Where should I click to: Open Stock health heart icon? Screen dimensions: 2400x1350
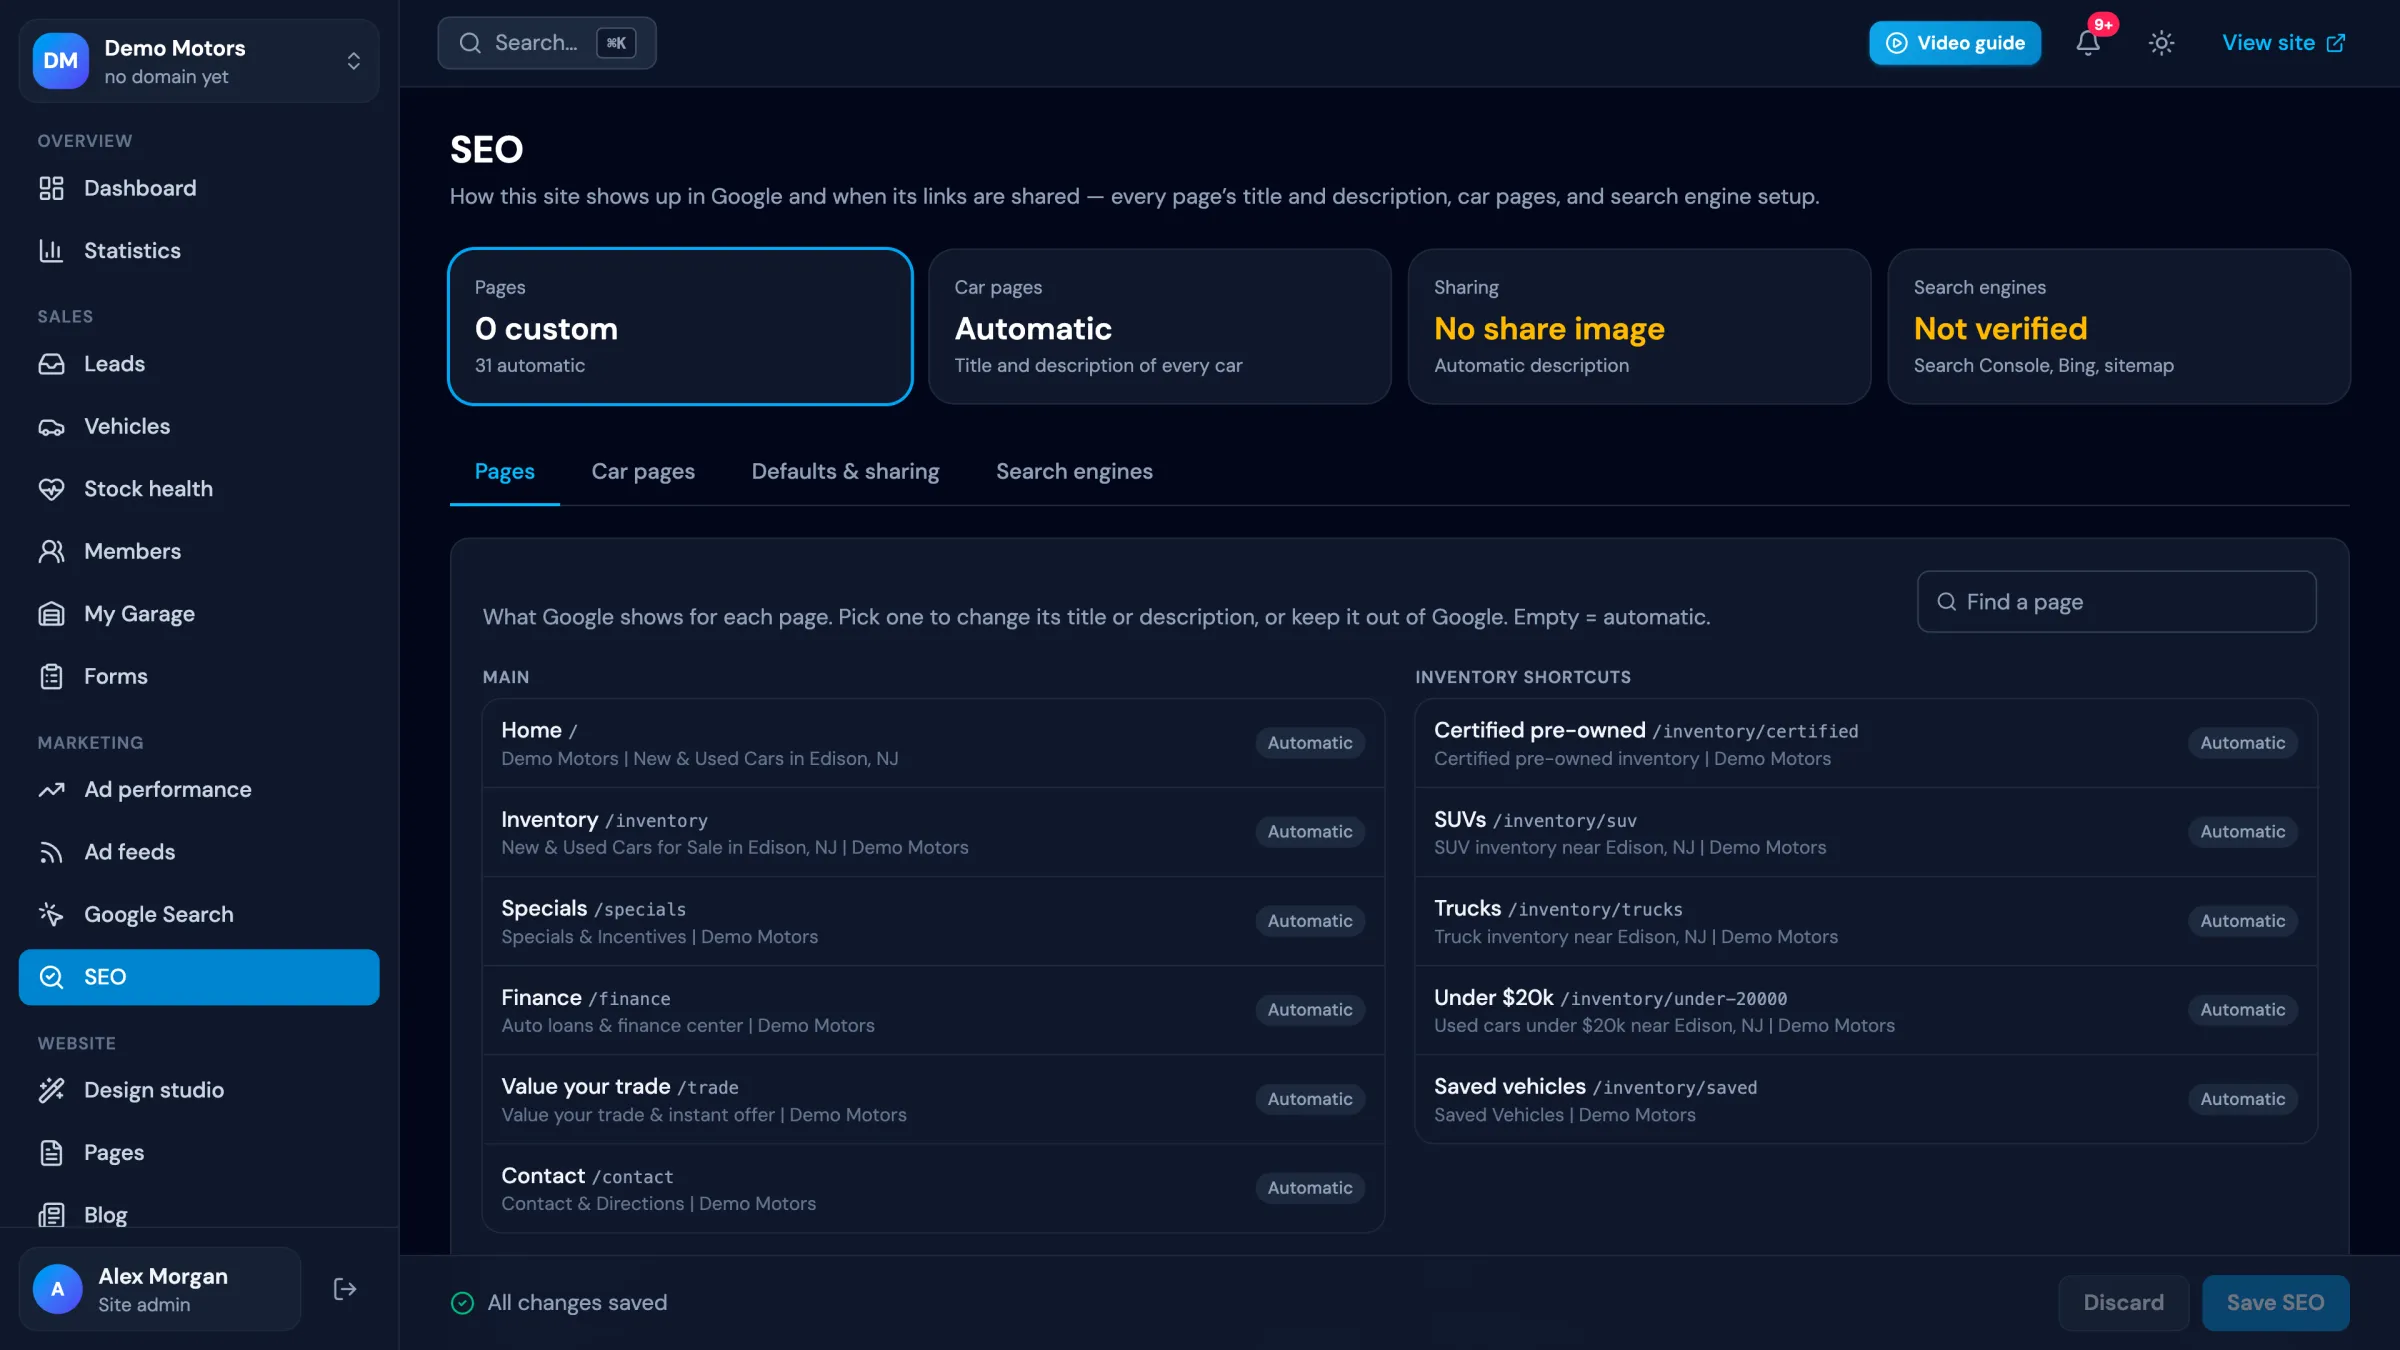click(51, 489)
